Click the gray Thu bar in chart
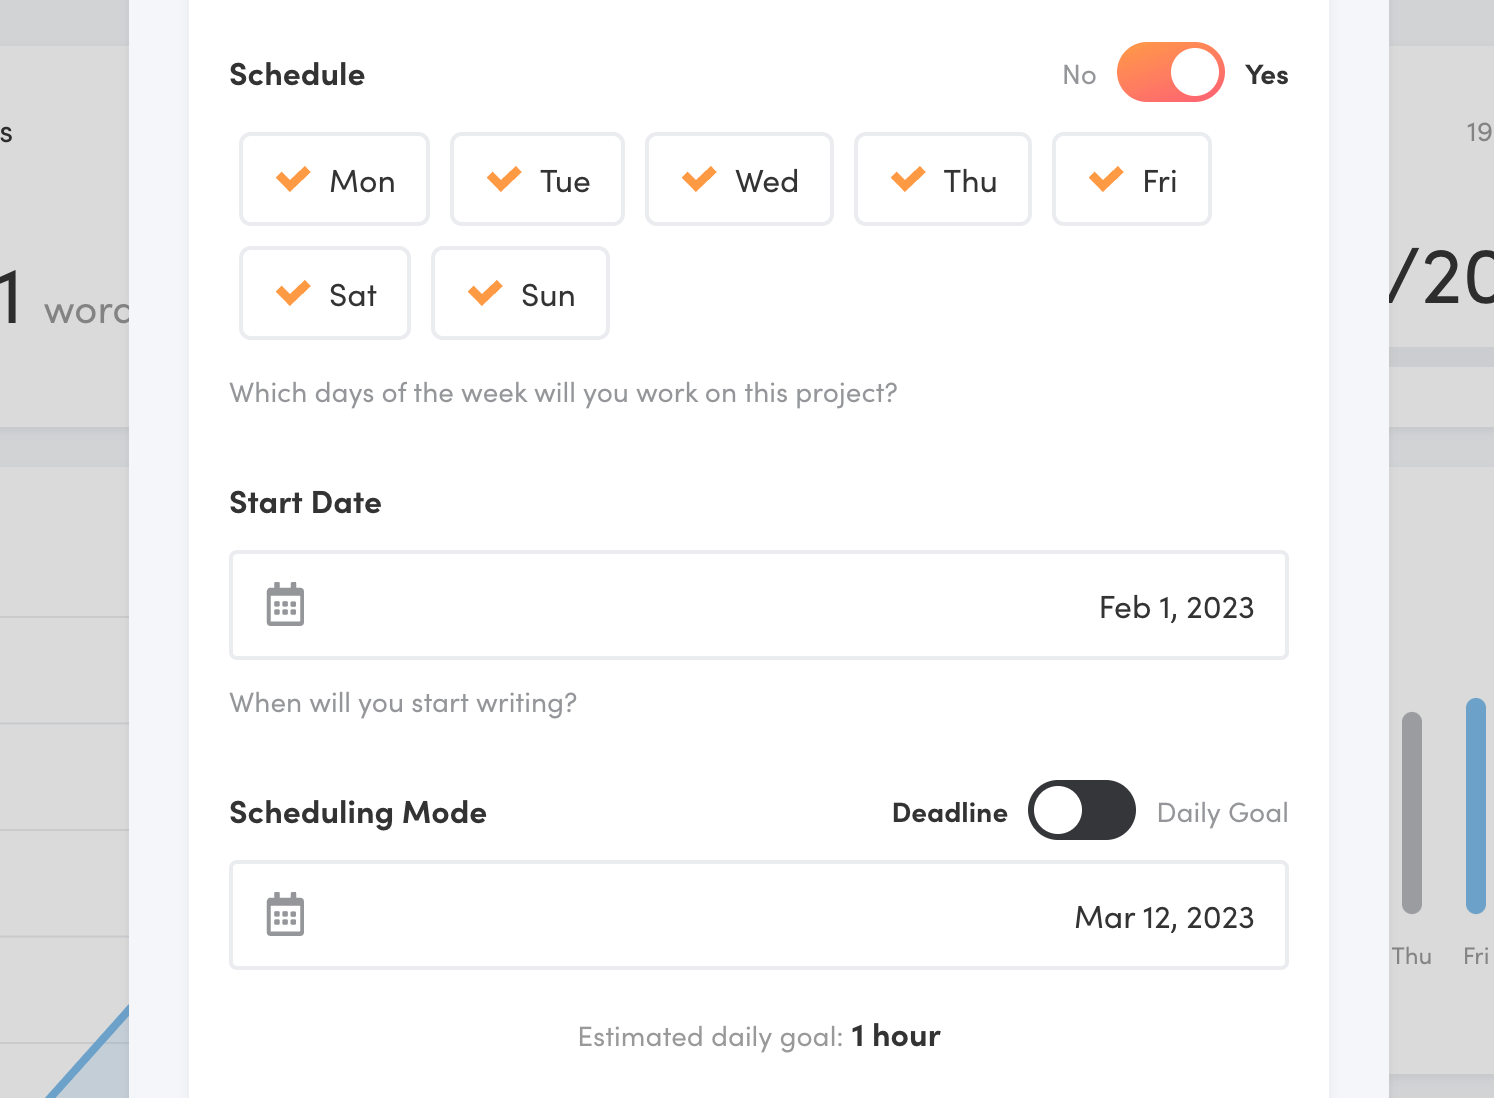This screenshot has height=1098, width=1494. (1412, 813)
